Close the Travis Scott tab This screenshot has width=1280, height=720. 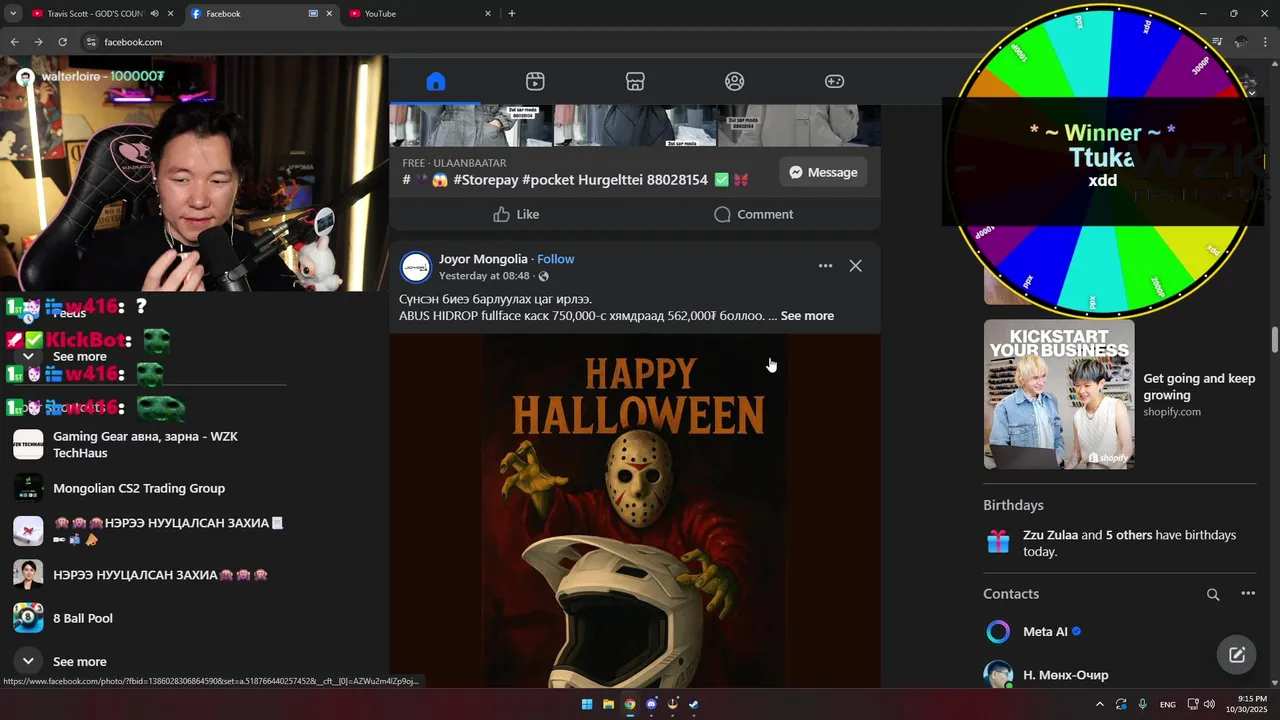click(171, 14)
